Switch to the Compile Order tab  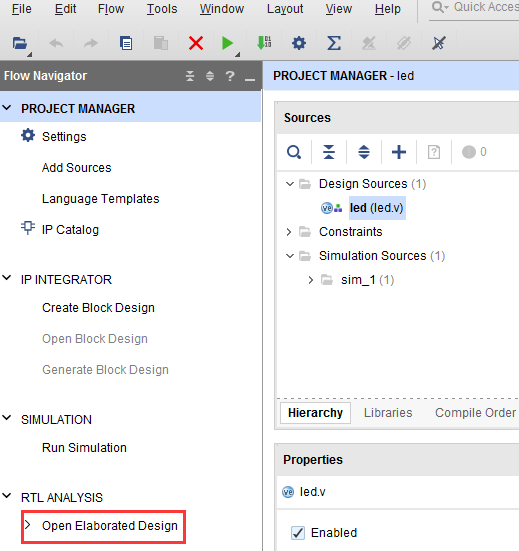[475, 413]
